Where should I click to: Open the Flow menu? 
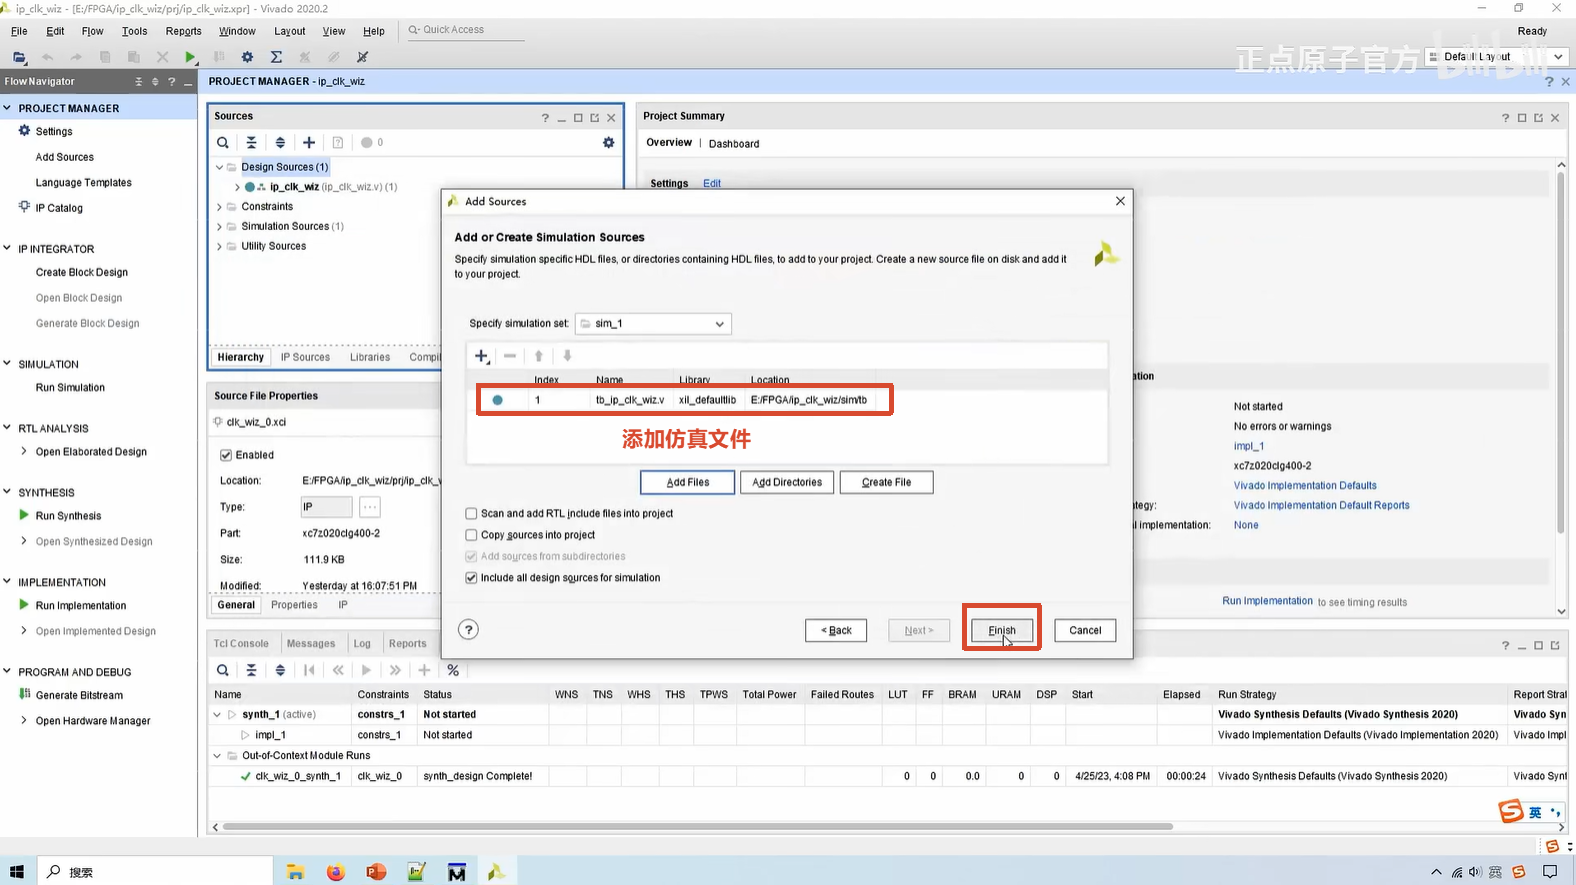point(92,31)
